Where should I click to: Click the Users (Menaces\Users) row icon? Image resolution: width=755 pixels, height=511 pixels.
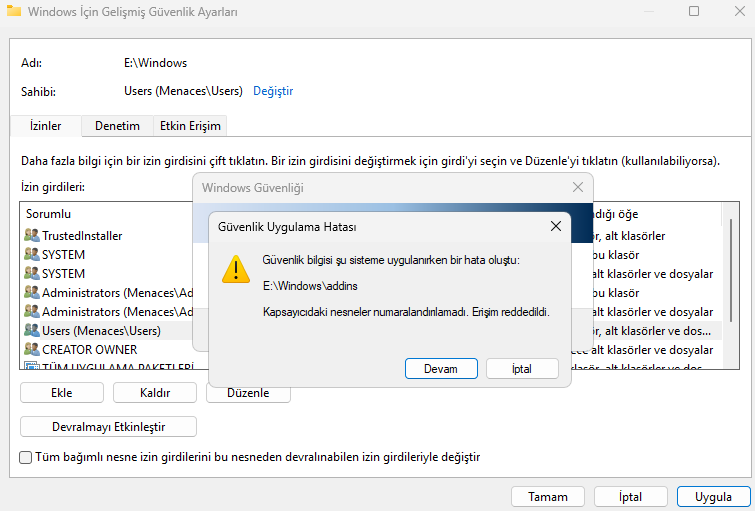tap(32, 330)
